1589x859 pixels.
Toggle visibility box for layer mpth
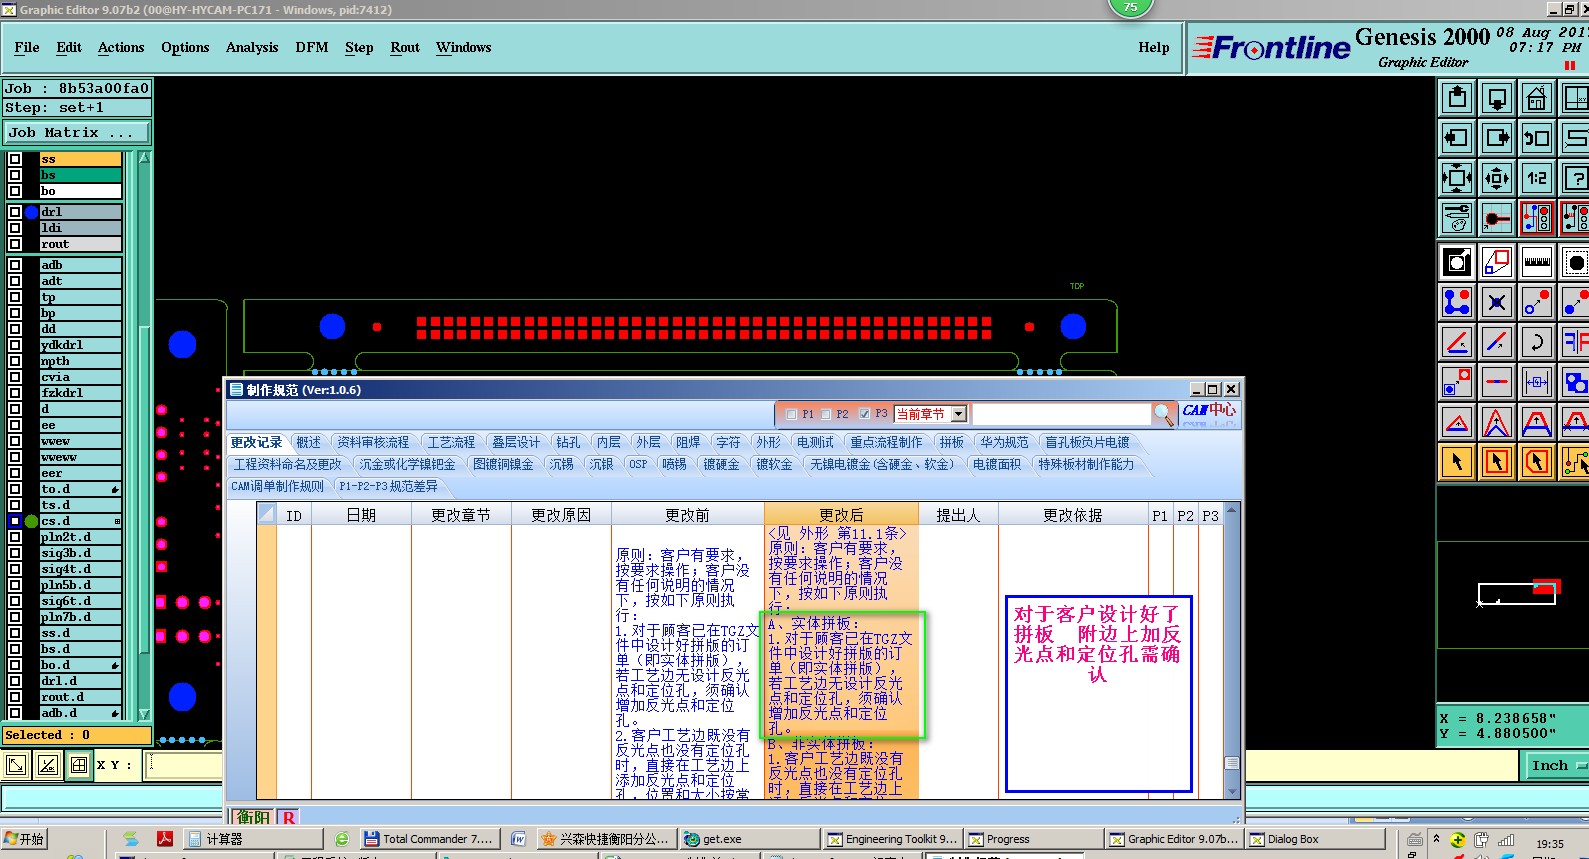pyautogui.click(x=15, y=361)
